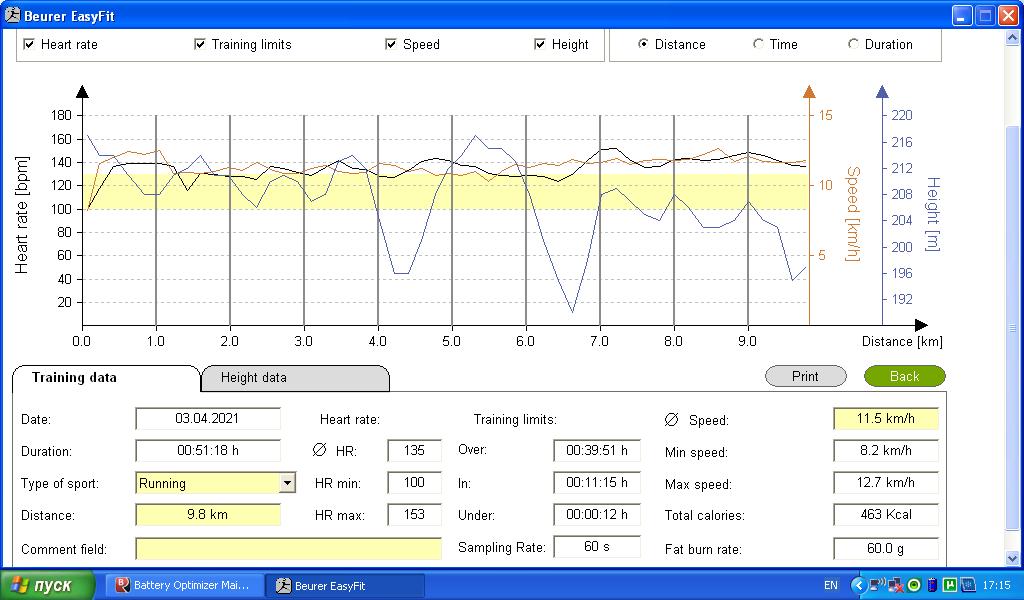Click the Over limit time 00:39:51 h
Screen dimensions: 1024x600
coord(597,450)
